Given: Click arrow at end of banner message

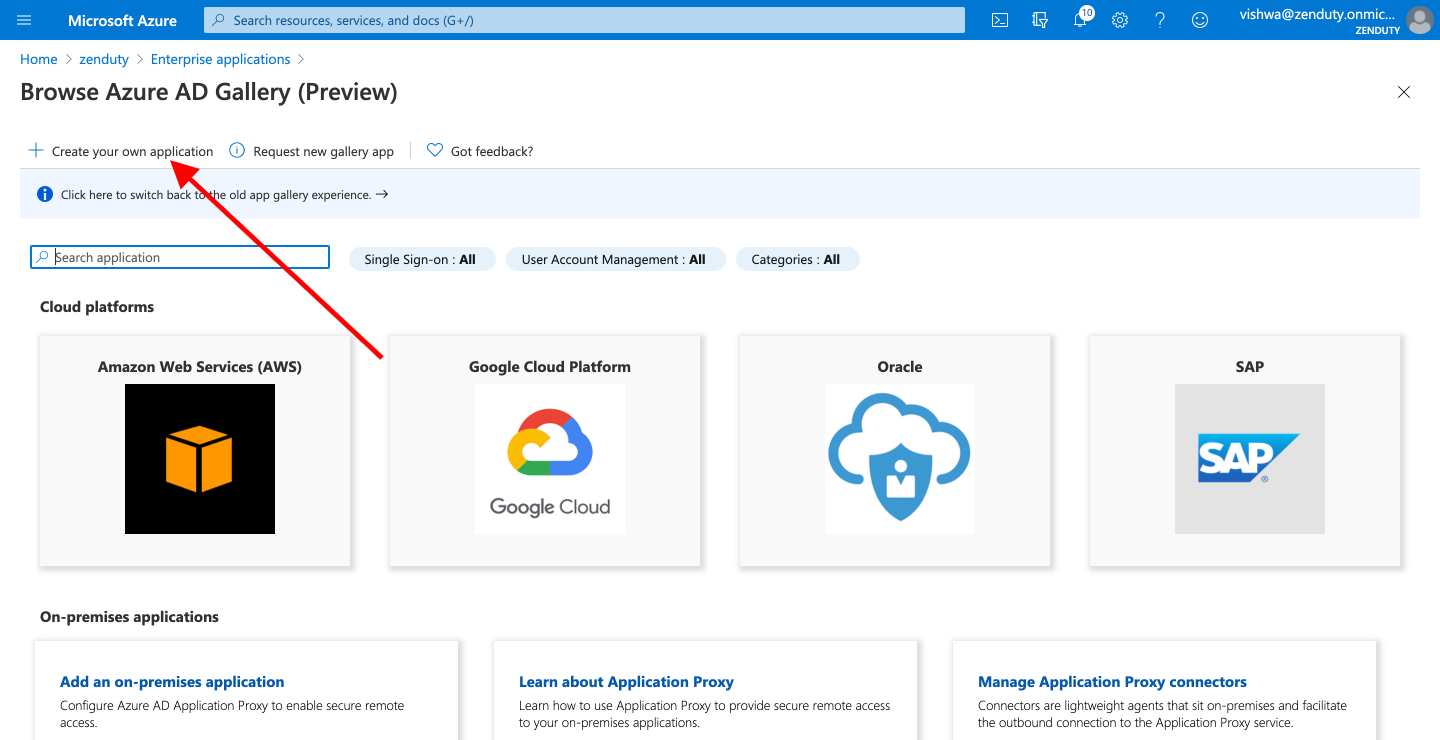Looking at the screenshot, I should [x=382, y=194].
